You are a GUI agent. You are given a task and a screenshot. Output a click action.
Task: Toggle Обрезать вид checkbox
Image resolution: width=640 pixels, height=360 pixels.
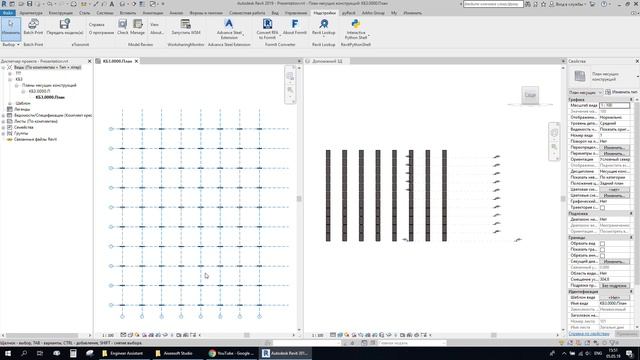point(602,244)
